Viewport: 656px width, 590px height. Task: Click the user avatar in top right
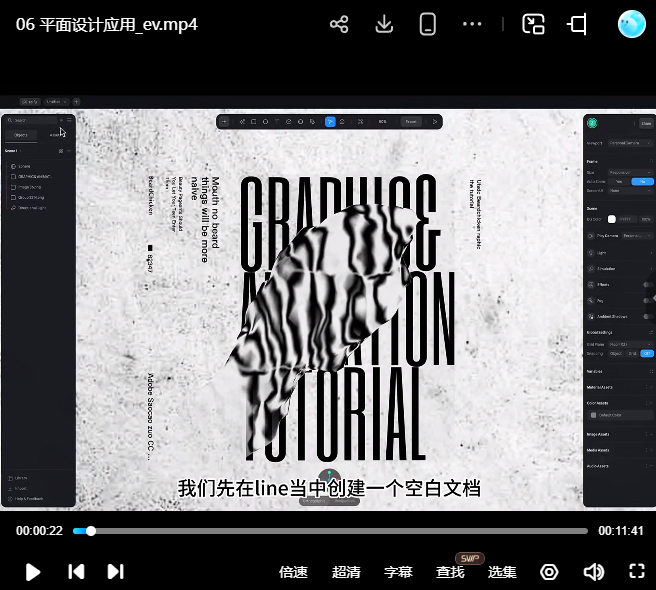click(632, 24)
